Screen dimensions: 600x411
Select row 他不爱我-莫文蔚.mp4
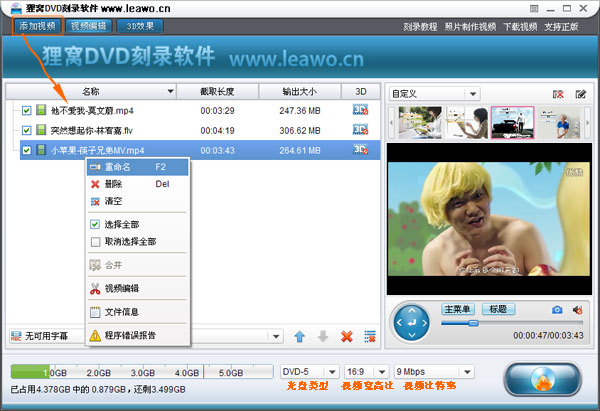click(200, 111)
